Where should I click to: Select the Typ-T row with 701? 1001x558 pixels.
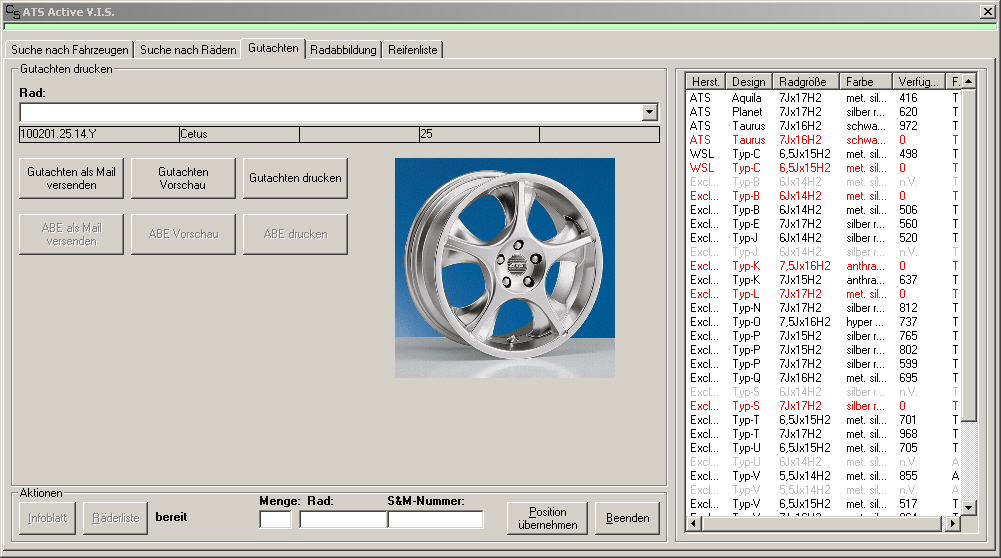click(x=824, y=420)
